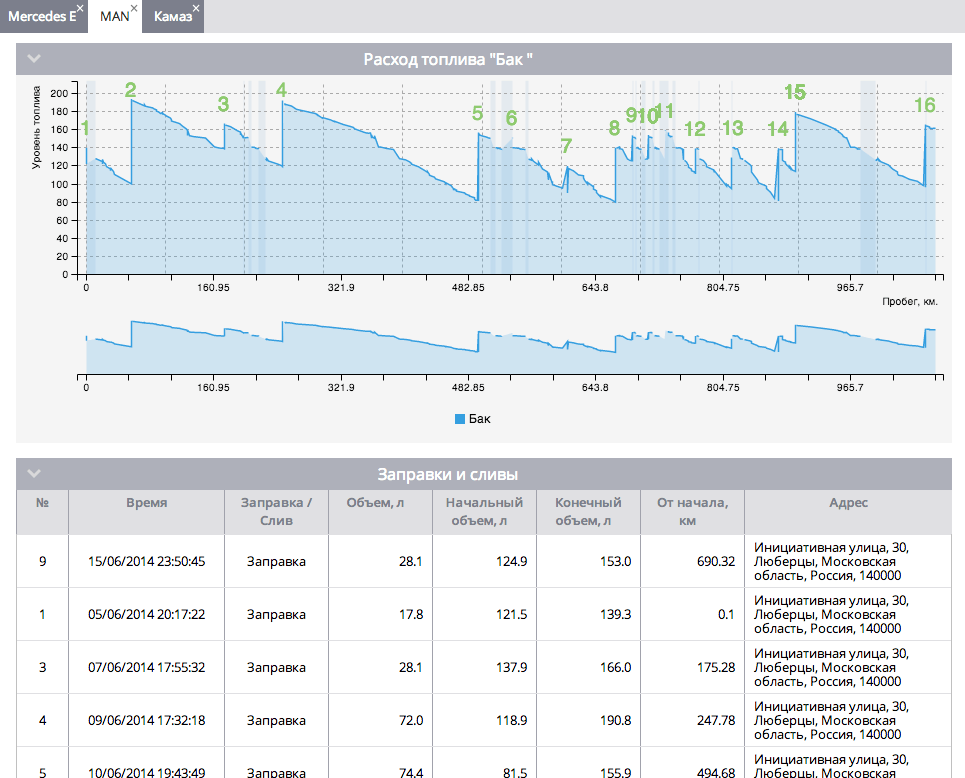The image size is (965, 778).
Task: Click the Адрес column header
Action: coord(848,503)
